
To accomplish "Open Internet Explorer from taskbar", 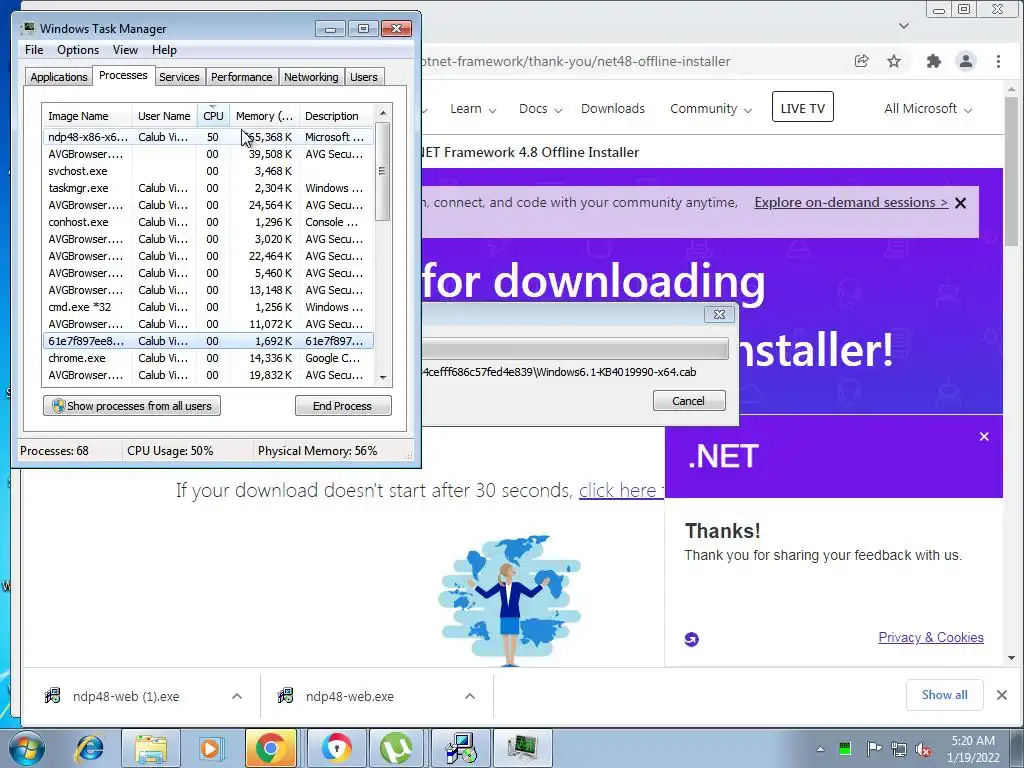I will click(x=89, y=748).
